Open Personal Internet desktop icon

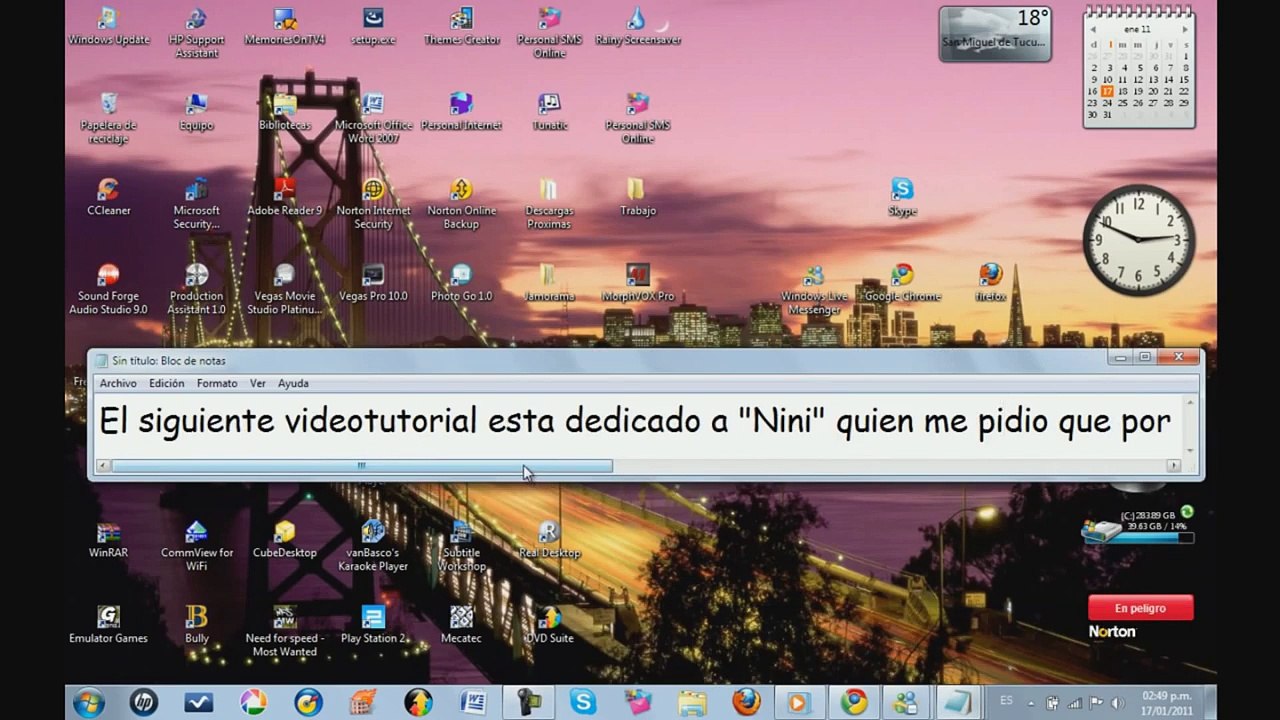461,112
